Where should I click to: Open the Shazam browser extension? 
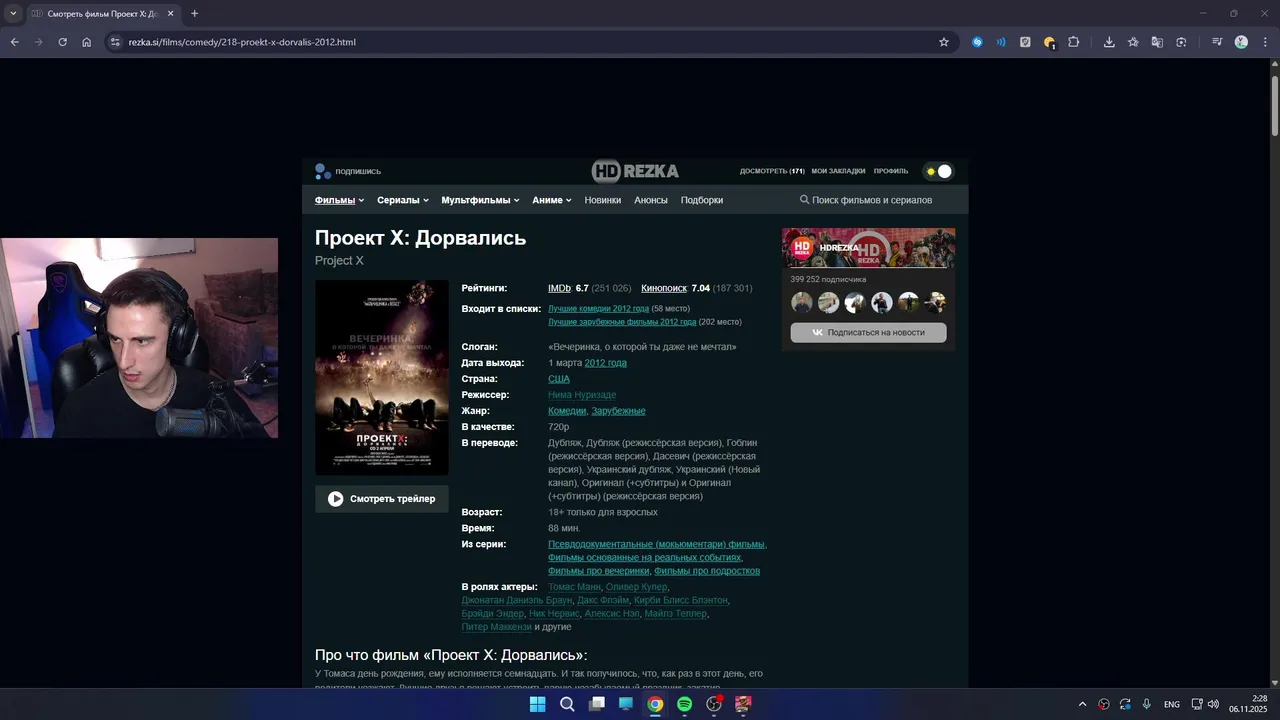click(x=977, y=42)
